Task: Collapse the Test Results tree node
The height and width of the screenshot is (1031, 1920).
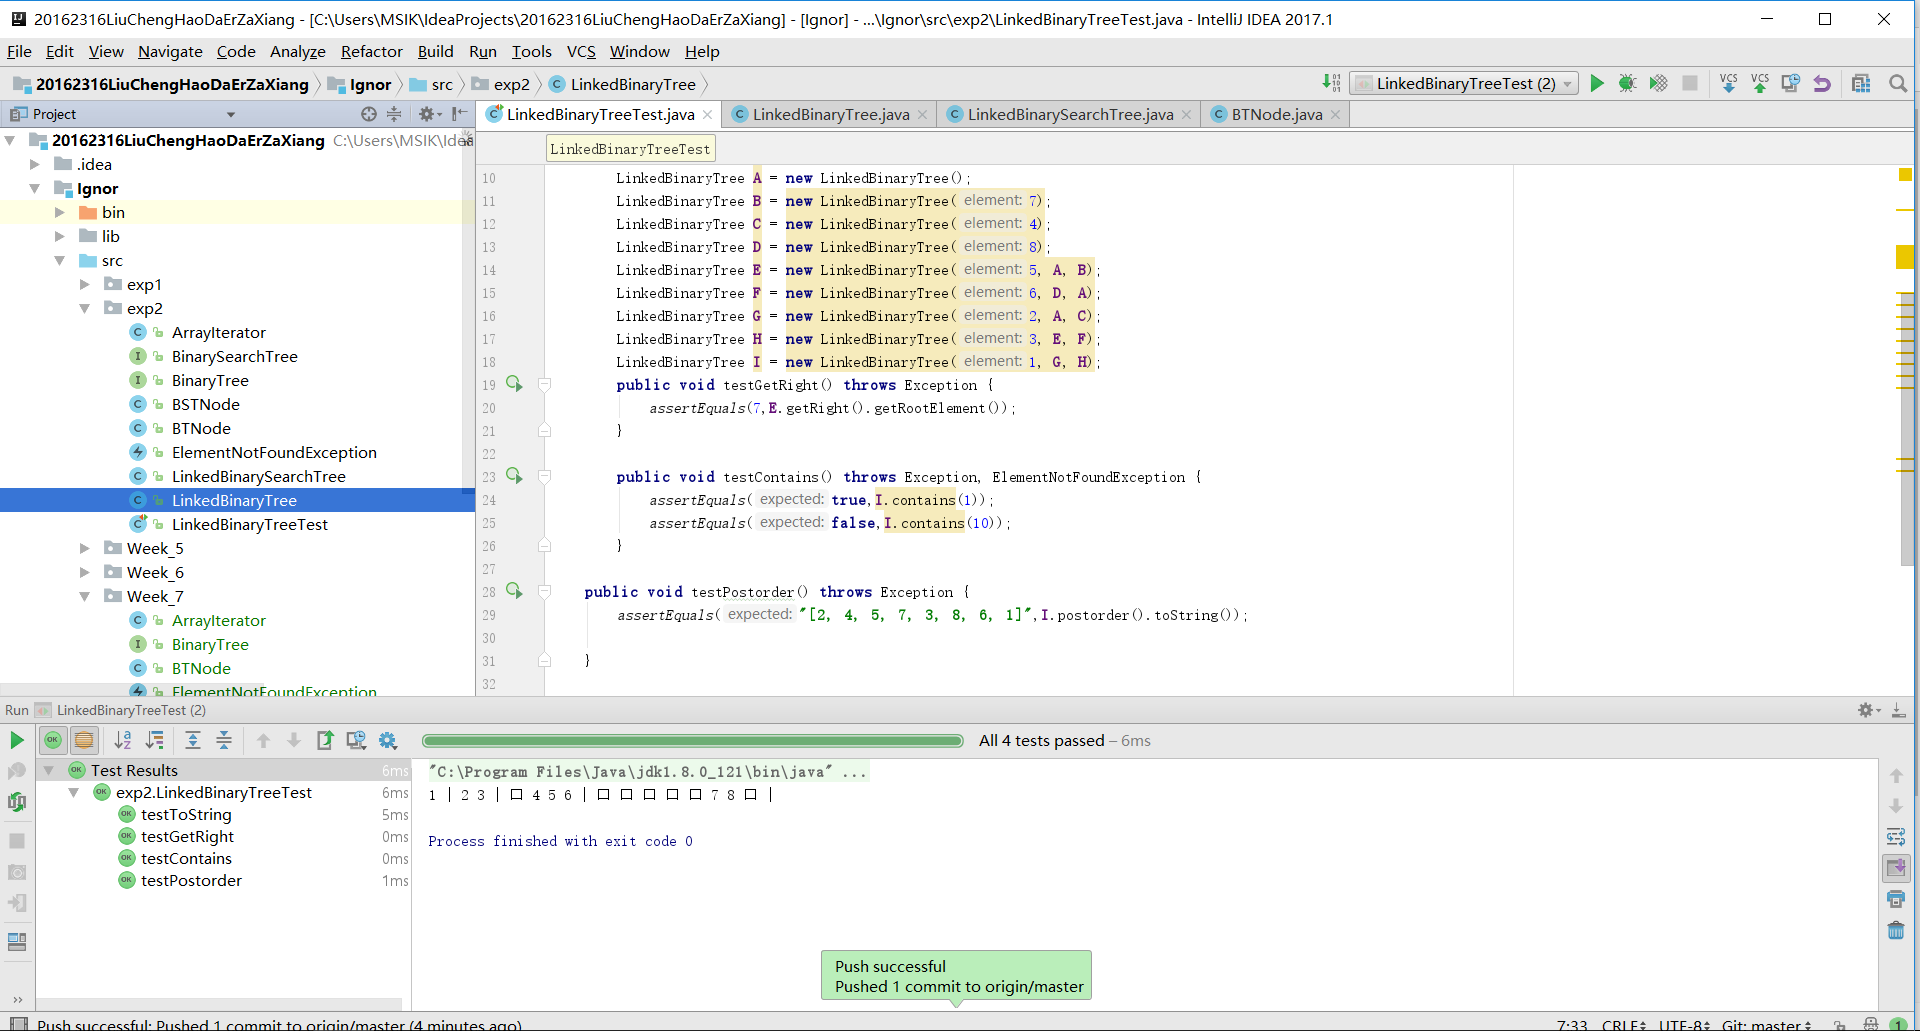Action: coord(48,770)
